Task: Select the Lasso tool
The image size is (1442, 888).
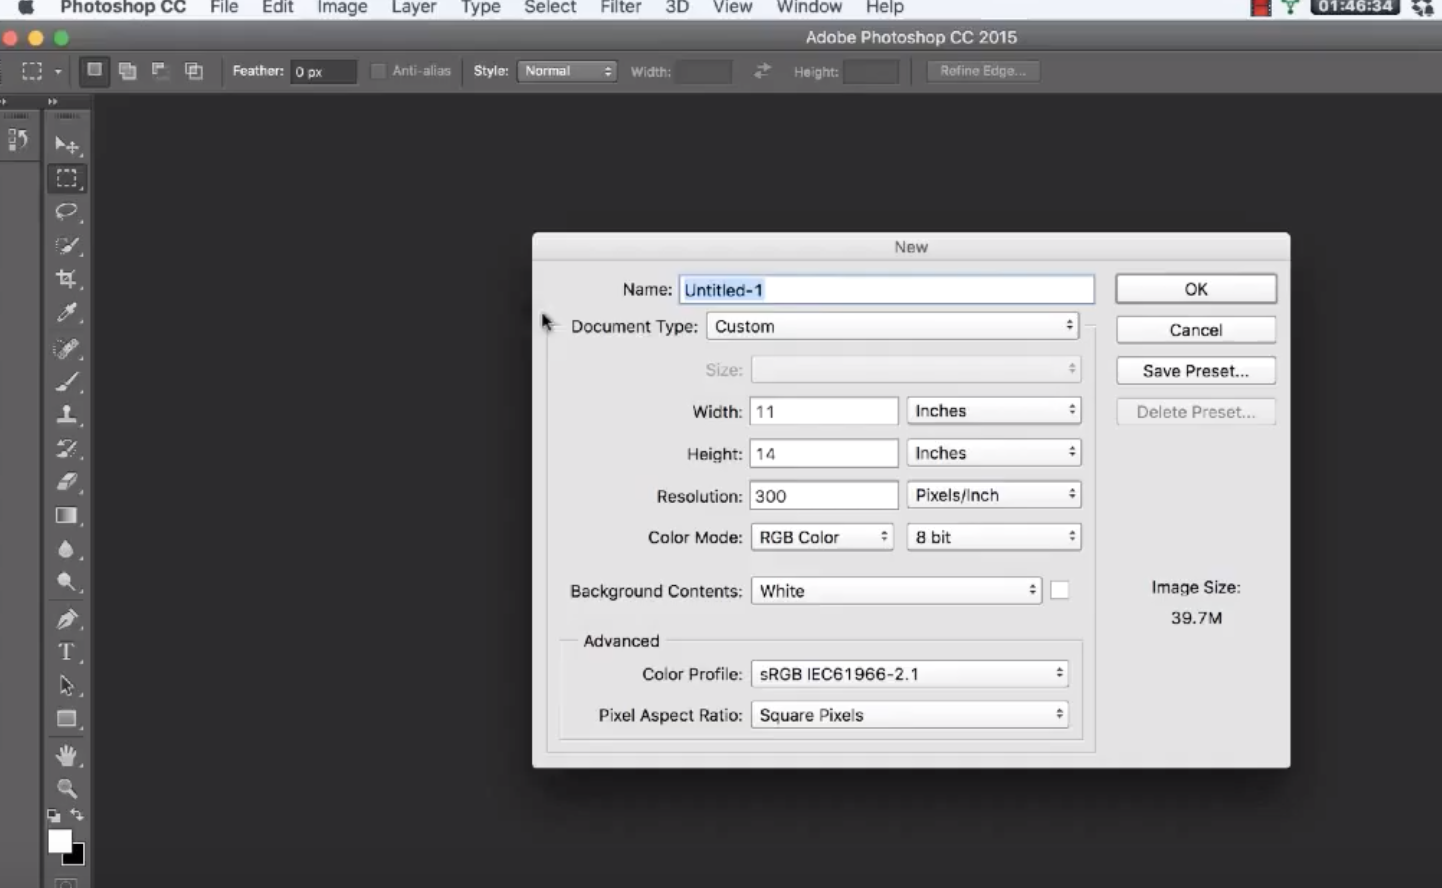Action: 67,212
